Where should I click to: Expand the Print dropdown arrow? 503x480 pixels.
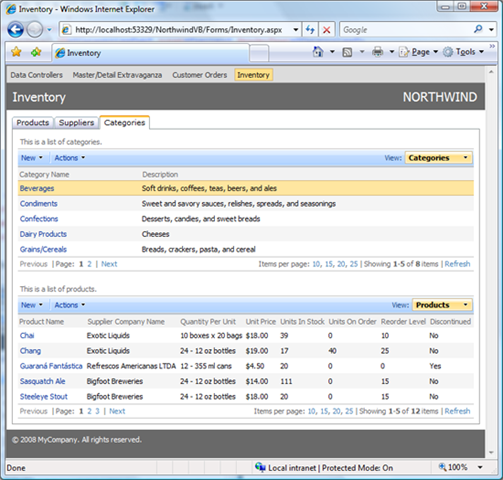392,52
